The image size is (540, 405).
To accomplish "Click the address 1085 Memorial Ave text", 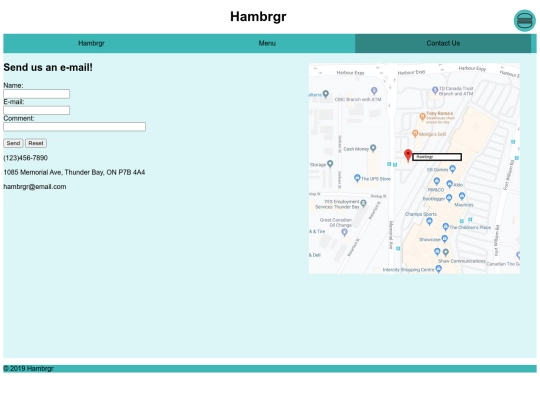I will (74, 172).
